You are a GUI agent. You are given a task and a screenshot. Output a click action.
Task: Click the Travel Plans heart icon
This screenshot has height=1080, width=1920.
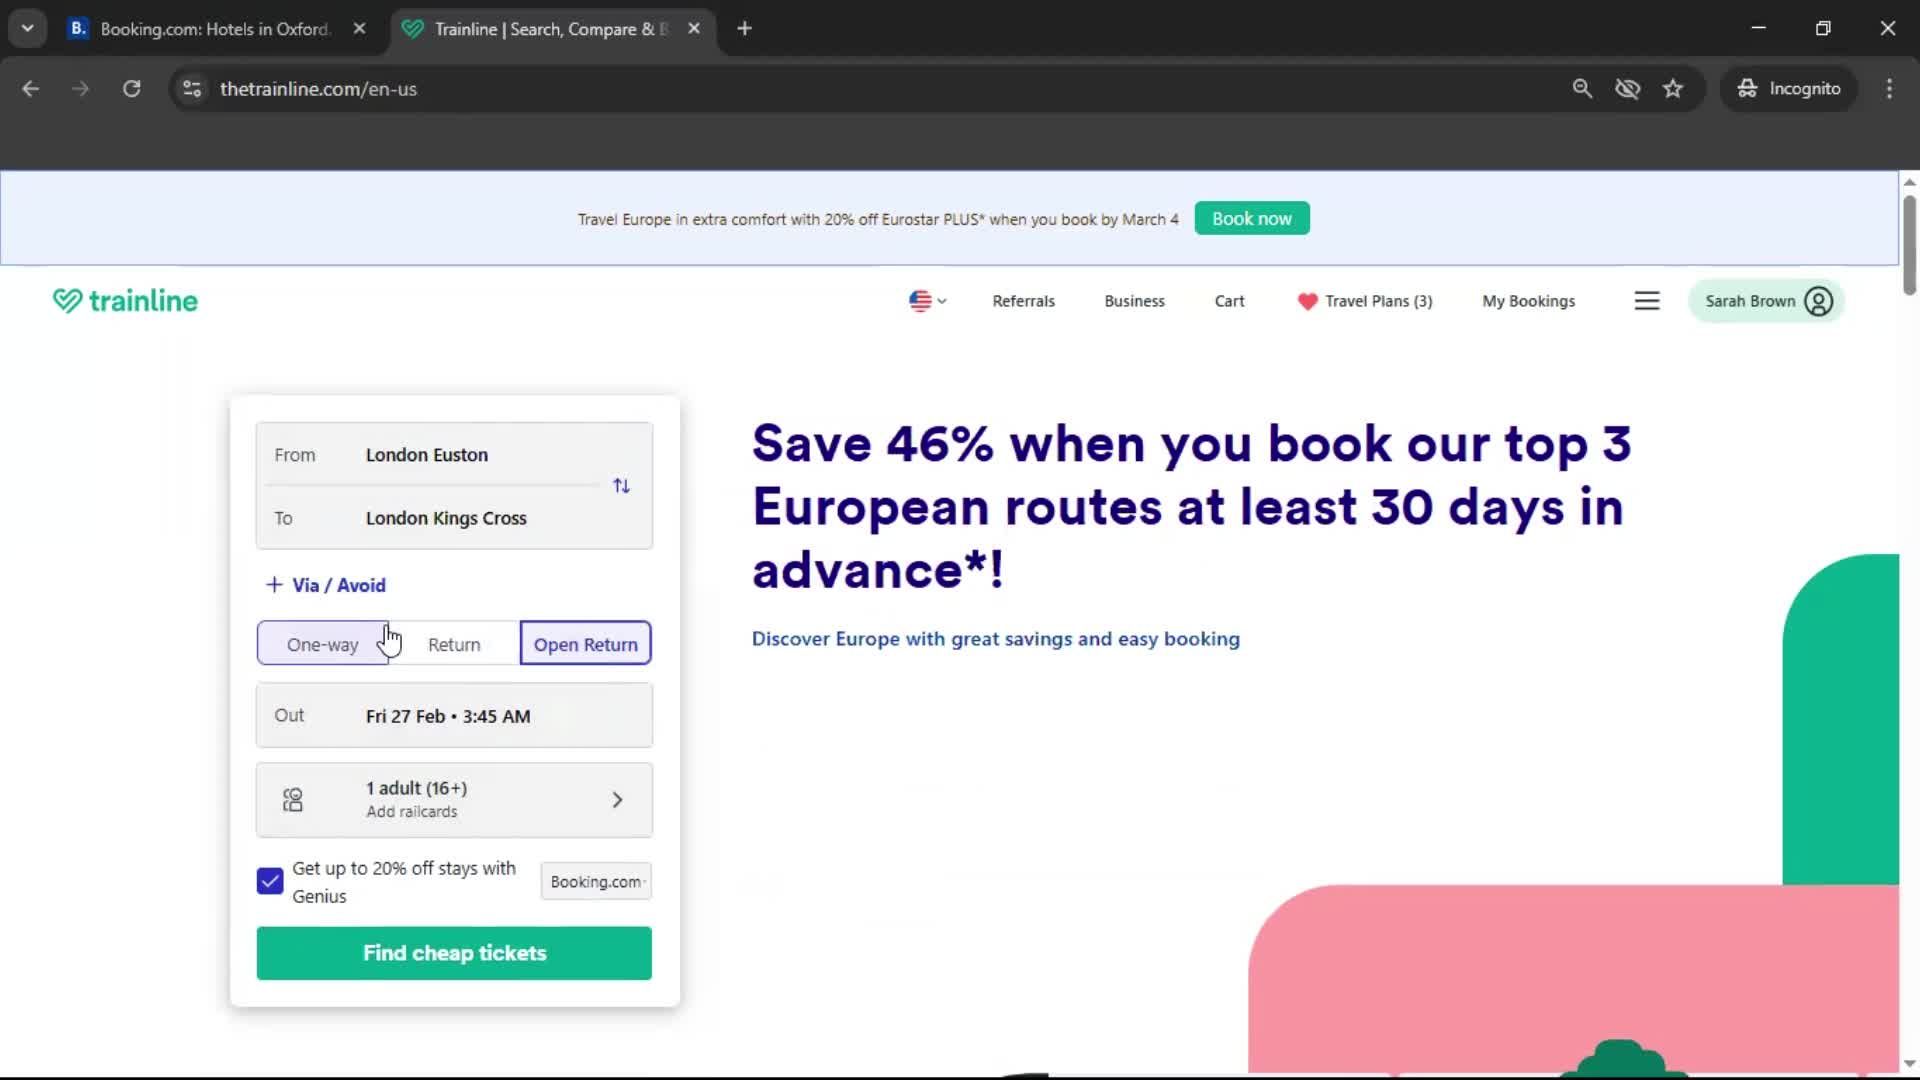click(x=1307, y=301)
